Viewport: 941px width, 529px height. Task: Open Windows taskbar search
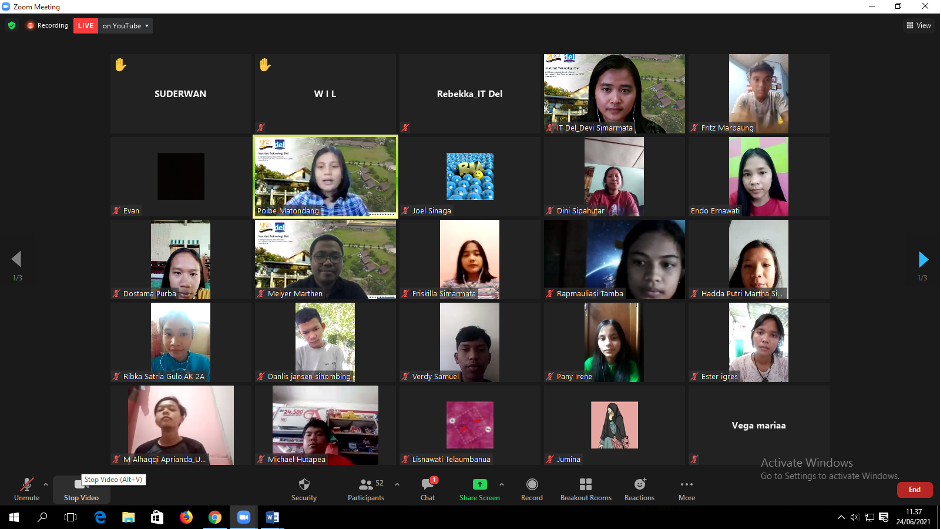(x=42, y=517)
